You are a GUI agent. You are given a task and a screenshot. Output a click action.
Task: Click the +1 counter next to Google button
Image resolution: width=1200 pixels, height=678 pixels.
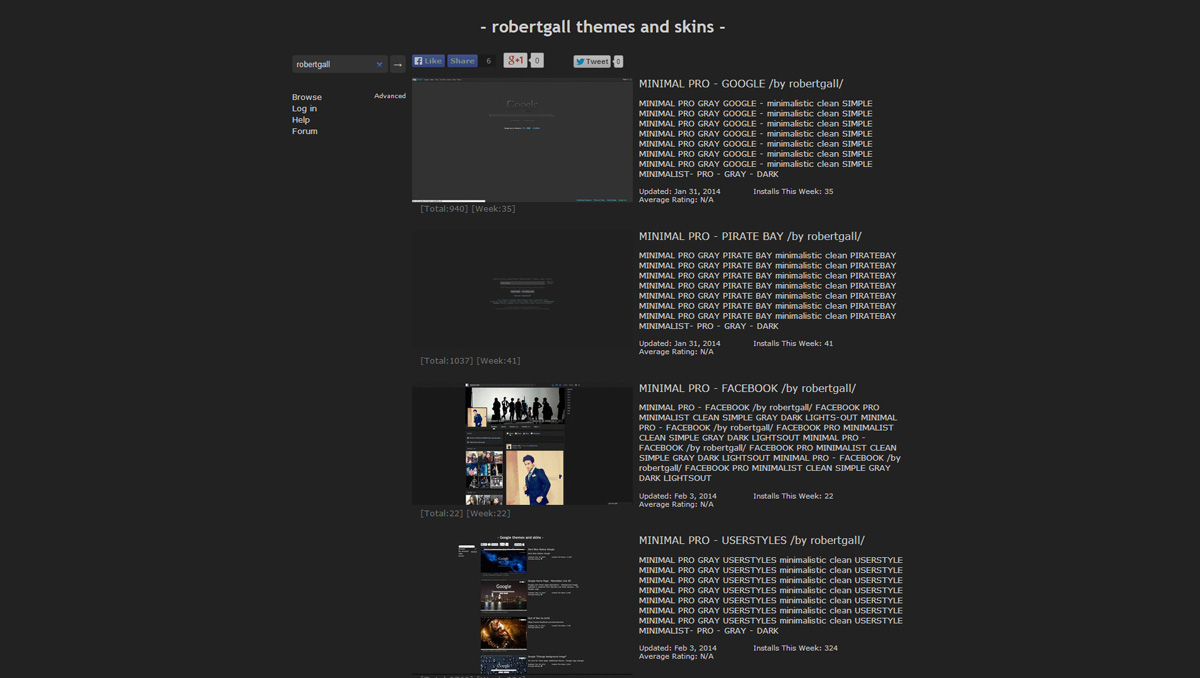[x=536, y=60]
